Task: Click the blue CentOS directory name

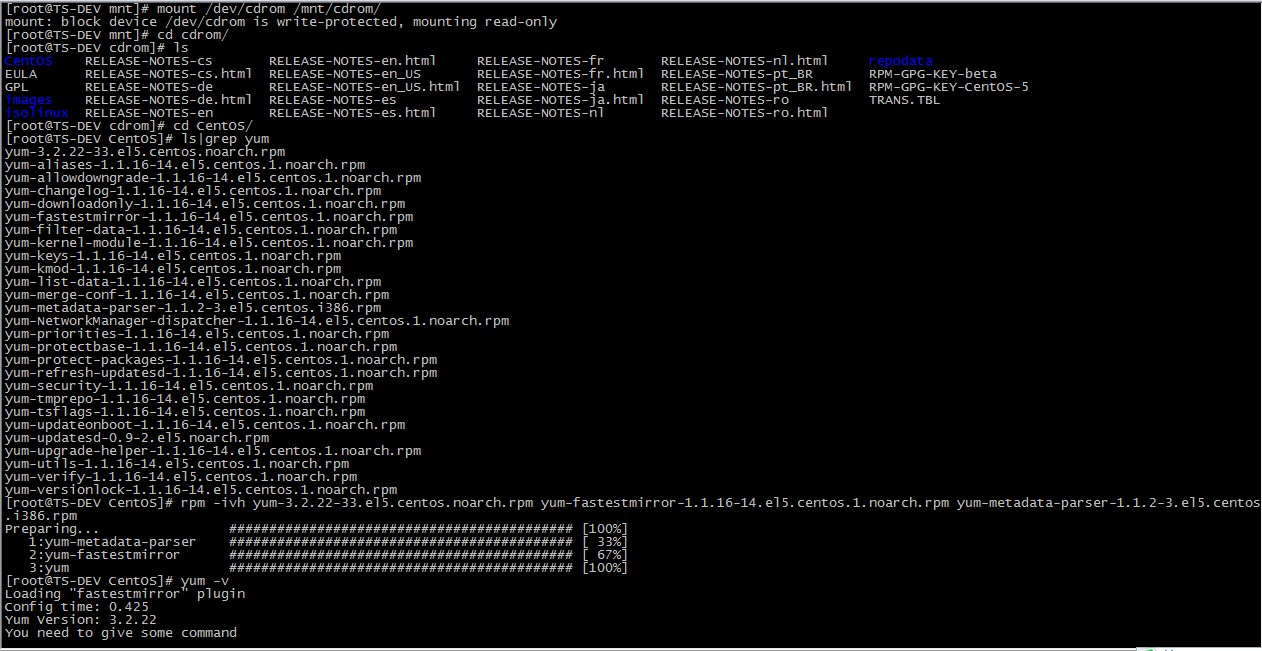Action: point(28,61)
